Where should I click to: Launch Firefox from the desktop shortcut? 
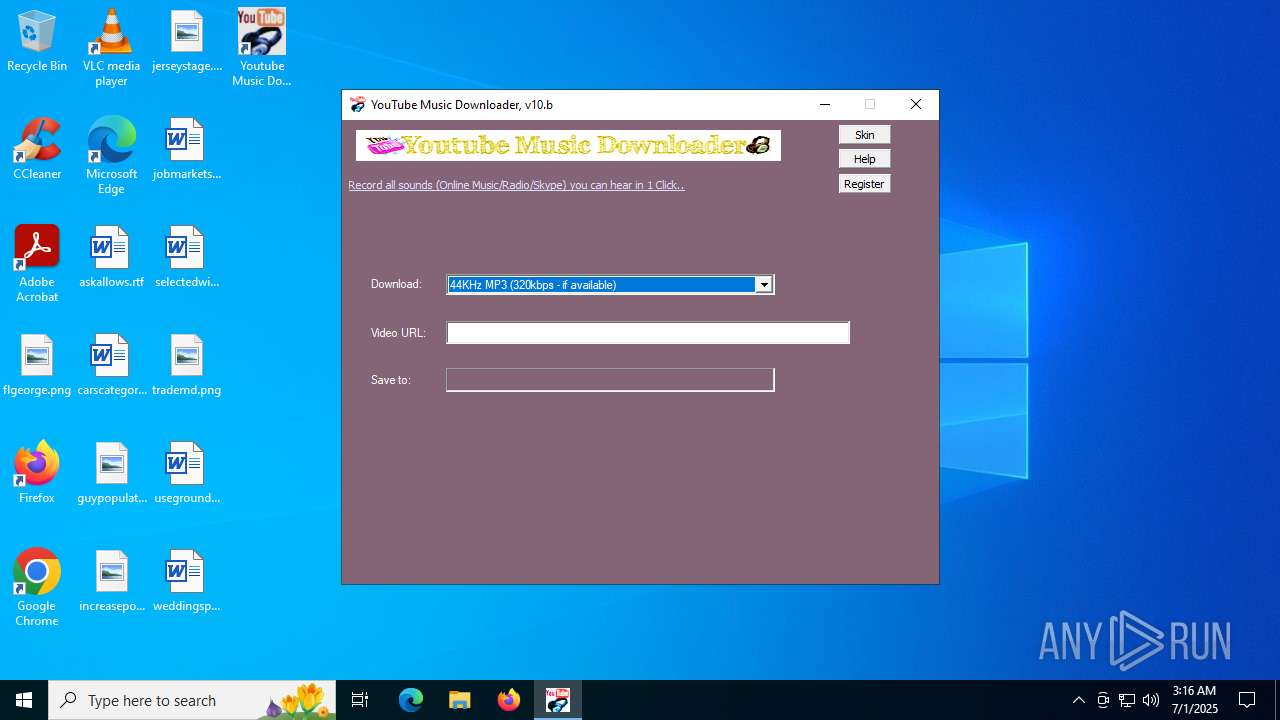(37, 473)
